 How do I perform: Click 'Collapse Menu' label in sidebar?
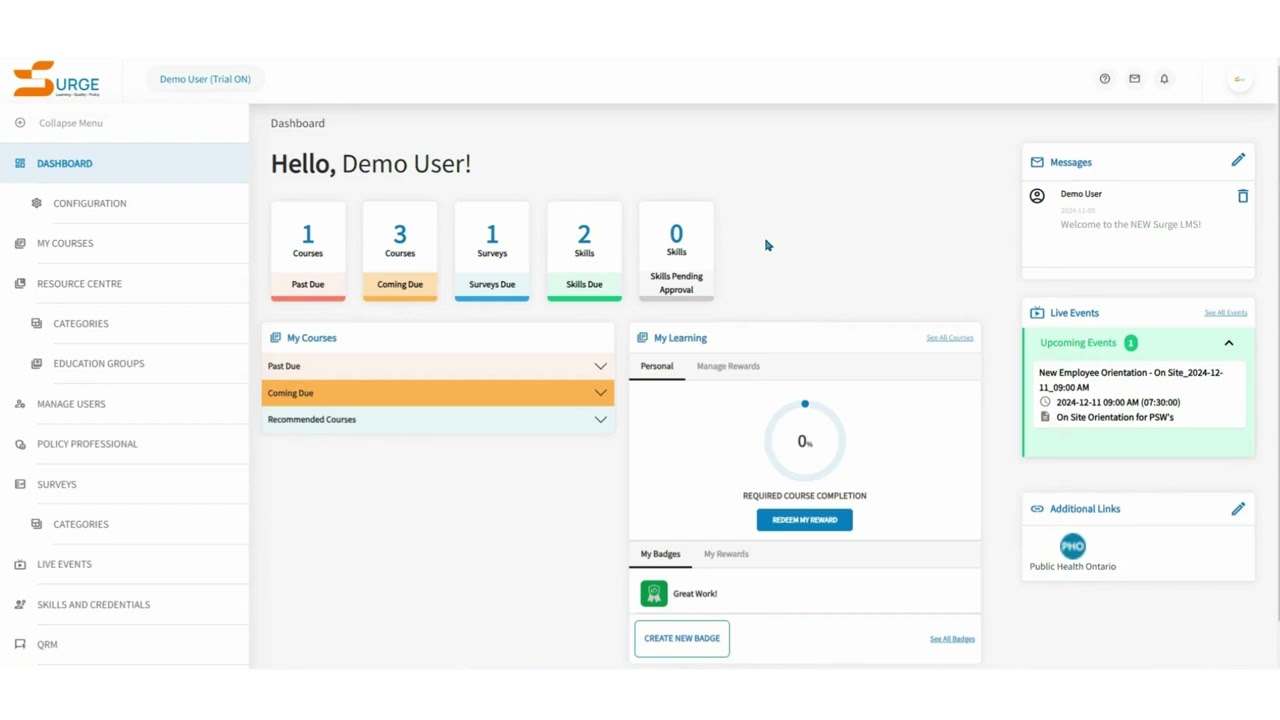point(71,123)
